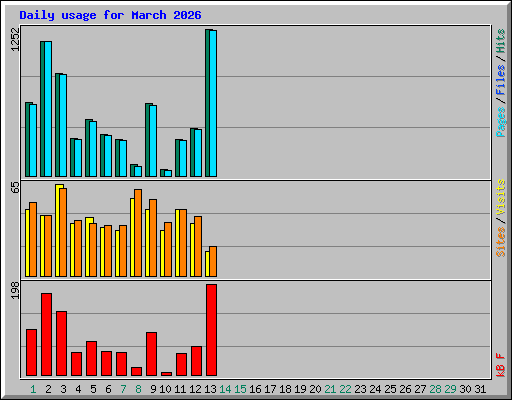Click day label '21' on x-axis
Viewport: 512px width, 400px height.
pos(330,389)
